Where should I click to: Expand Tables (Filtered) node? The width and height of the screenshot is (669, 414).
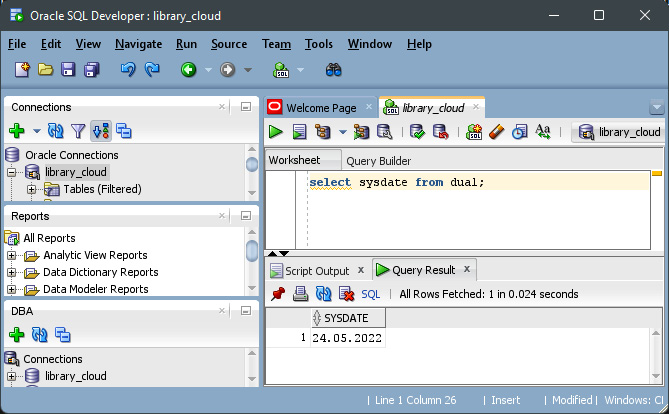(x=32, y=189)
